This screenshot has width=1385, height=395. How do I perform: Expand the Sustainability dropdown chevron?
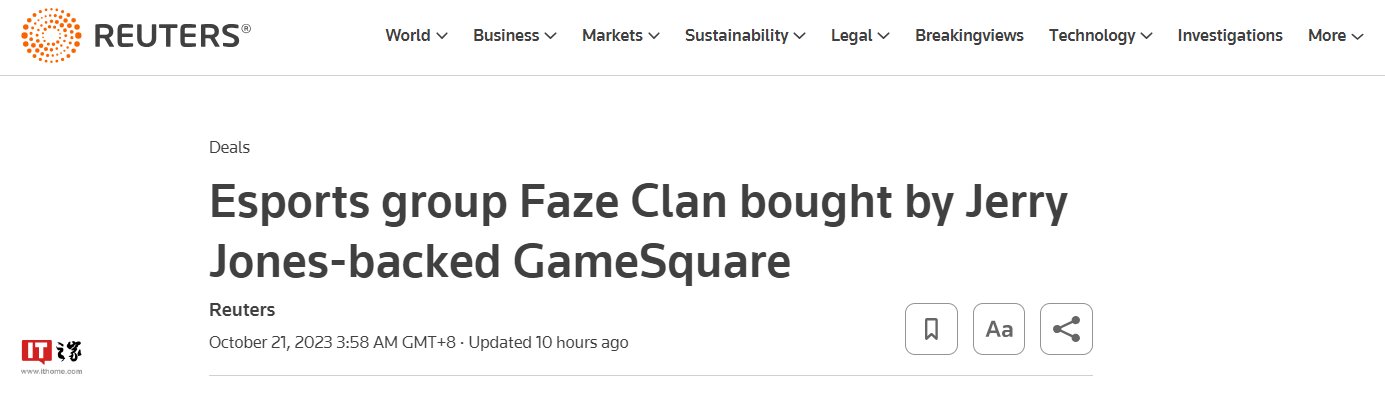coord(800,36)
